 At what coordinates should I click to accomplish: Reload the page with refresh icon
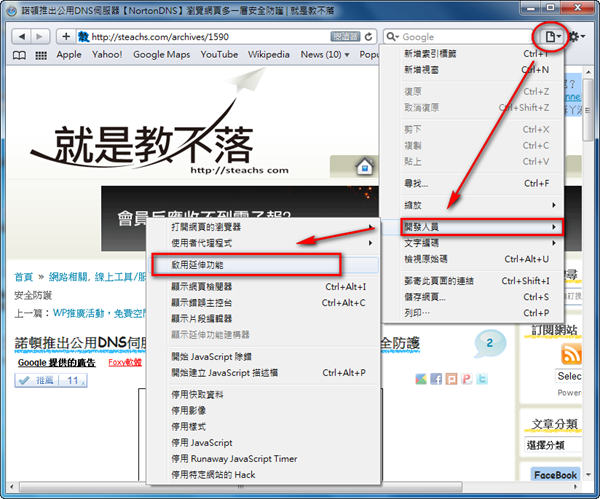coord(368,37)
